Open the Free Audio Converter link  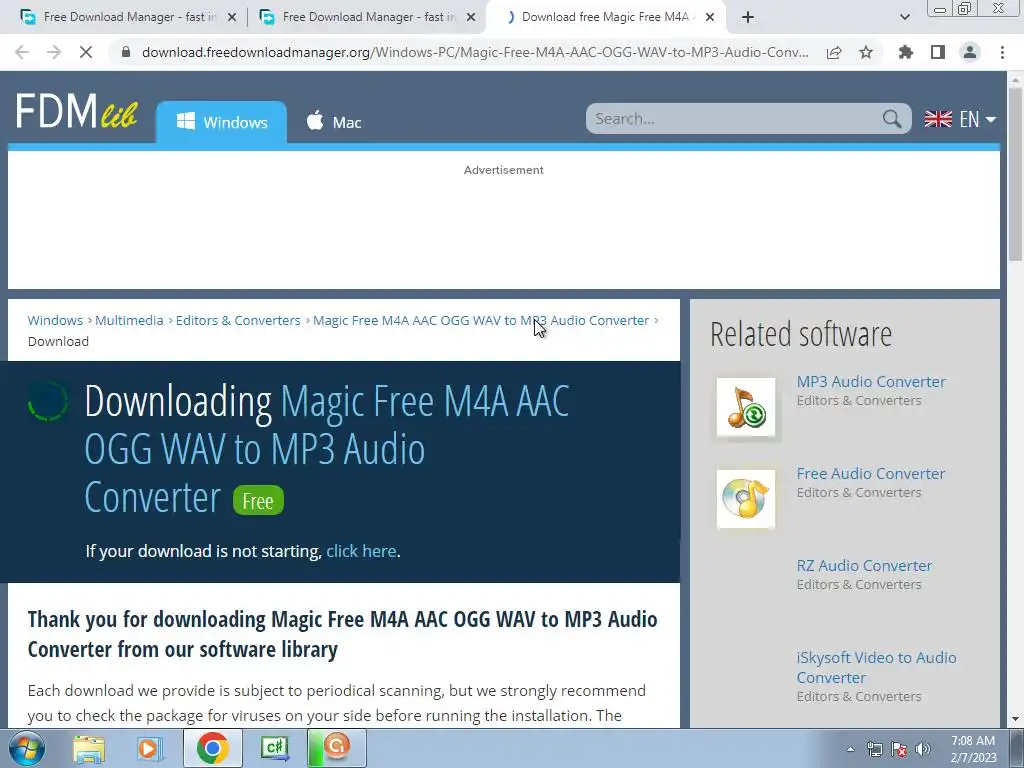871,473
